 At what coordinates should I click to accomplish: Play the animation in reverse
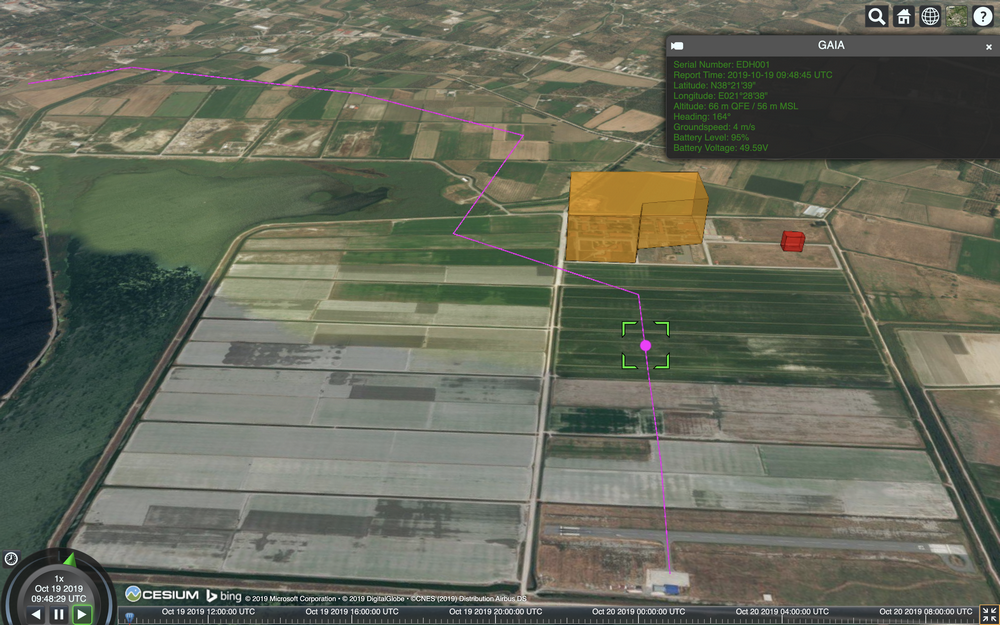pos(36,615)
